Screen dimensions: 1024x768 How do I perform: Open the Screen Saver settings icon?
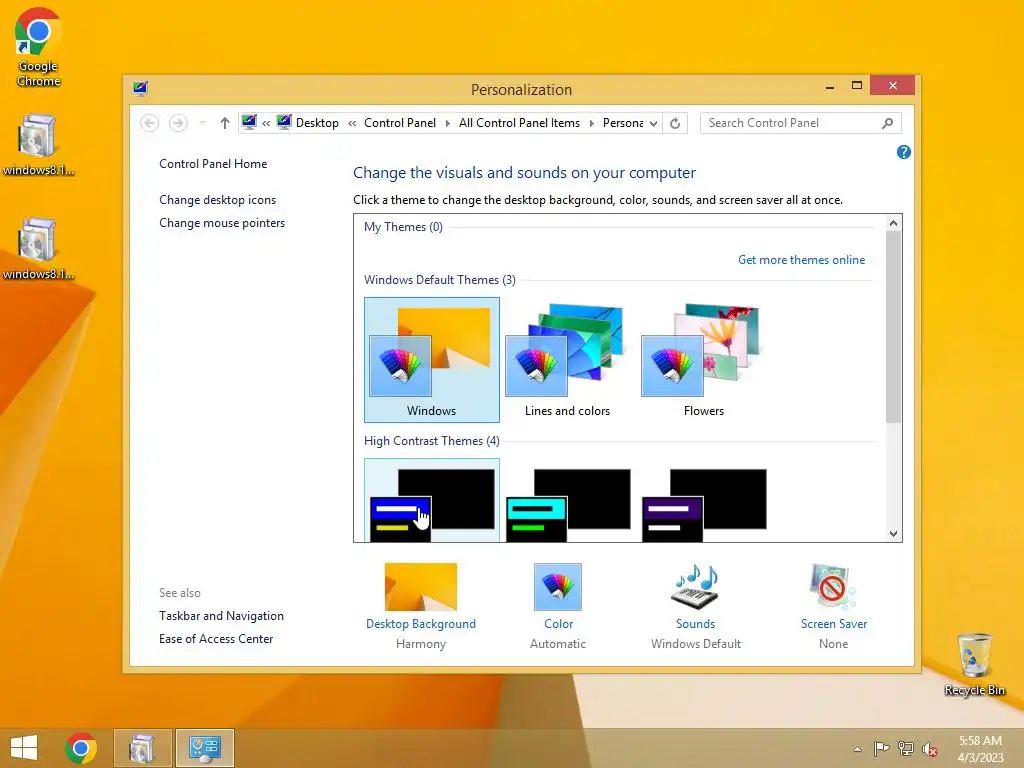click(833, 586)
